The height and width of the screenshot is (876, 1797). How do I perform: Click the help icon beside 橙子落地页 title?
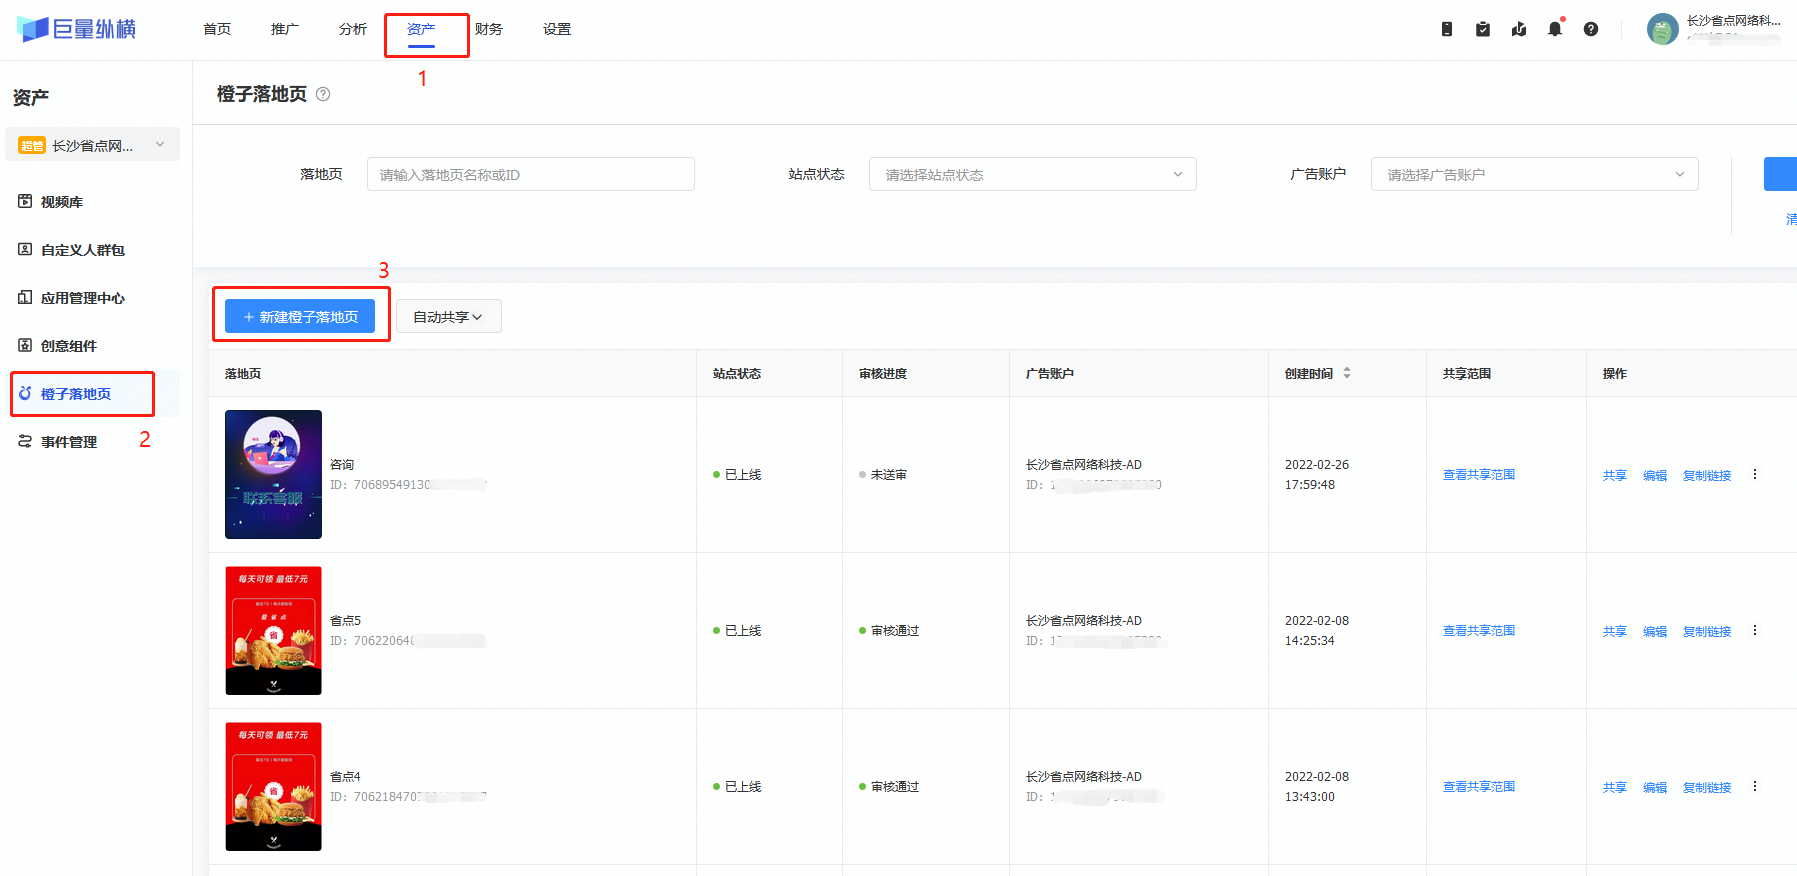[323, 94]
